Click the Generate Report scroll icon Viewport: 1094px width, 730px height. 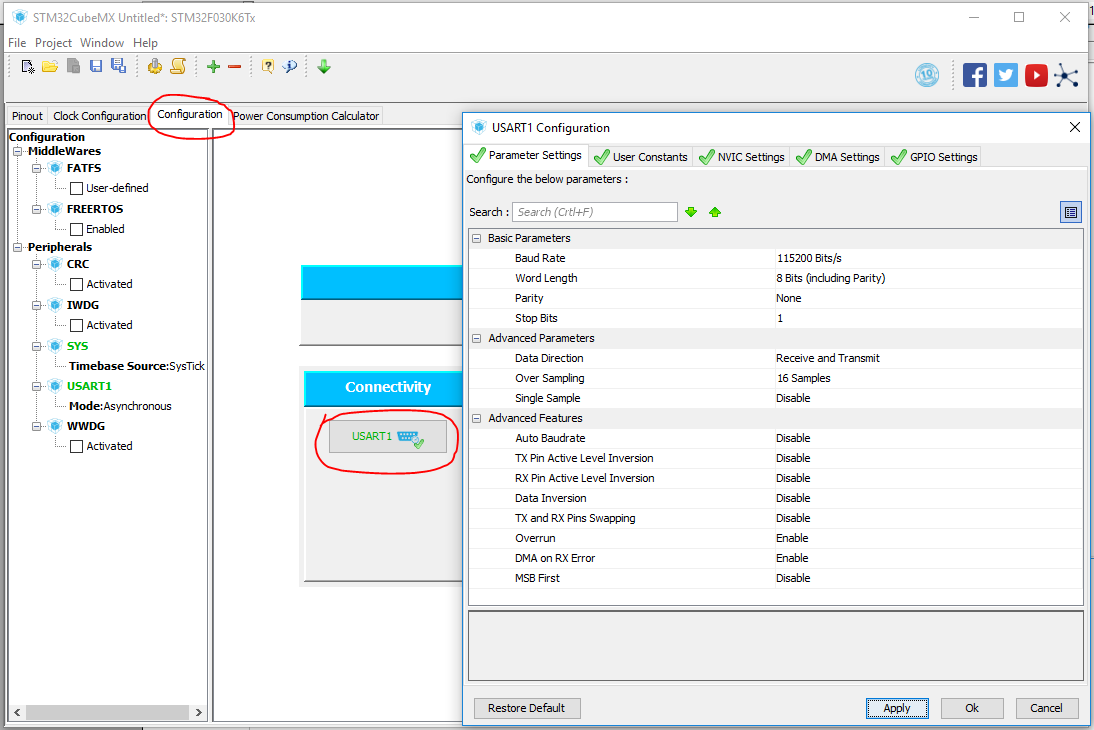(179, 66)
